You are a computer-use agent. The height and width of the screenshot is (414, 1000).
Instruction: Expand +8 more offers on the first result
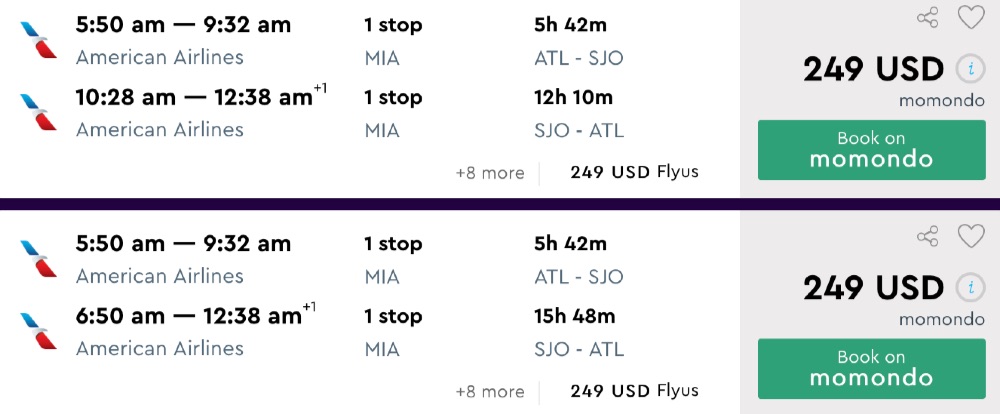tap(489, 172)
